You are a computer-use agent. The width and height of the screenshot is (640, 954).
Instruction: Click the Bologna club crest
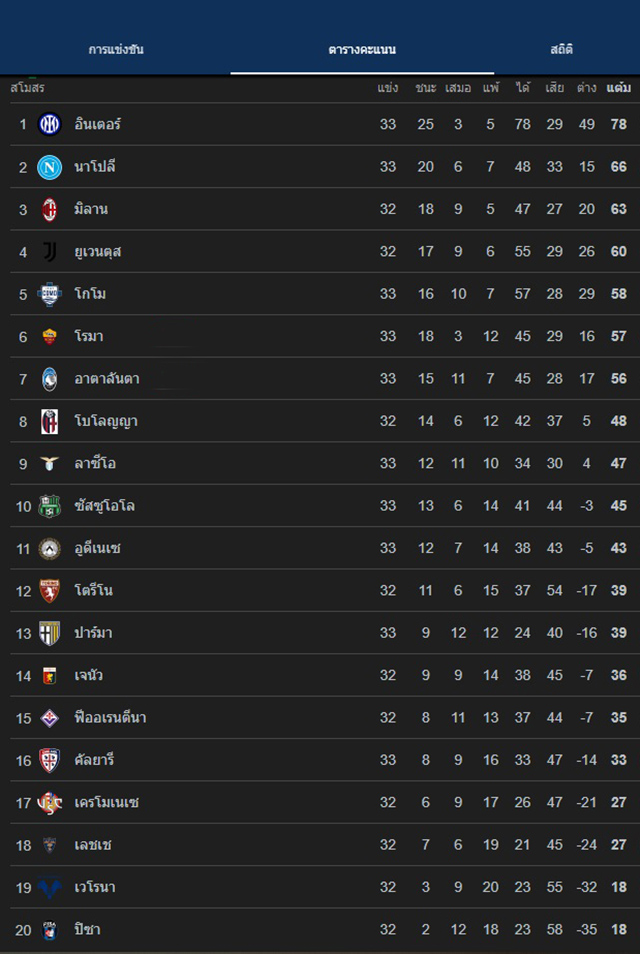point(49,421)
